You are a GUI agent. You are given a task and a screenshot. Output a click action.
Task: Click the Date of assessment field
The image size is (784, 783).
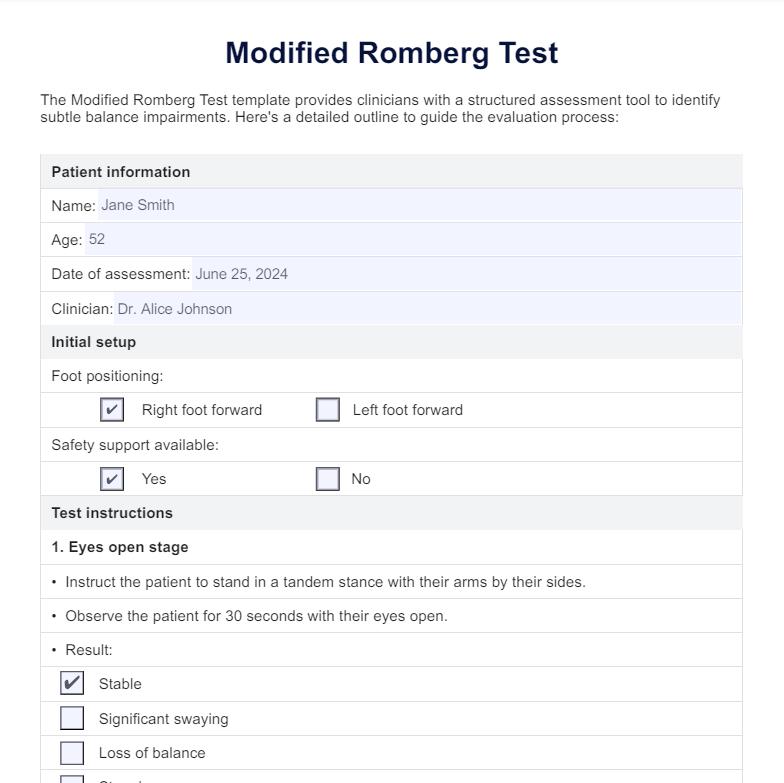pyautogui.click(x=466, y=274)
